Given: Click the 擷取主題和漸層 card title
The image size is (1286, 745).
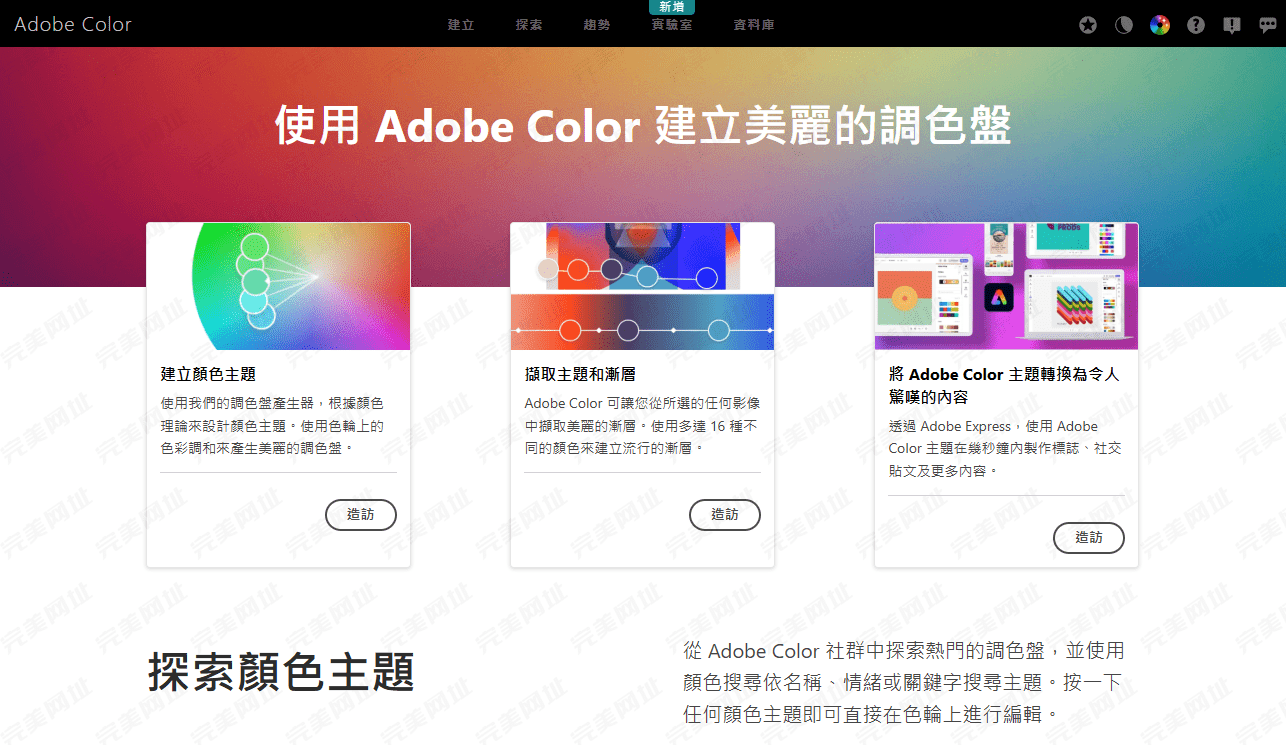Looking at the screenshot, I should [x=580, y=374].
